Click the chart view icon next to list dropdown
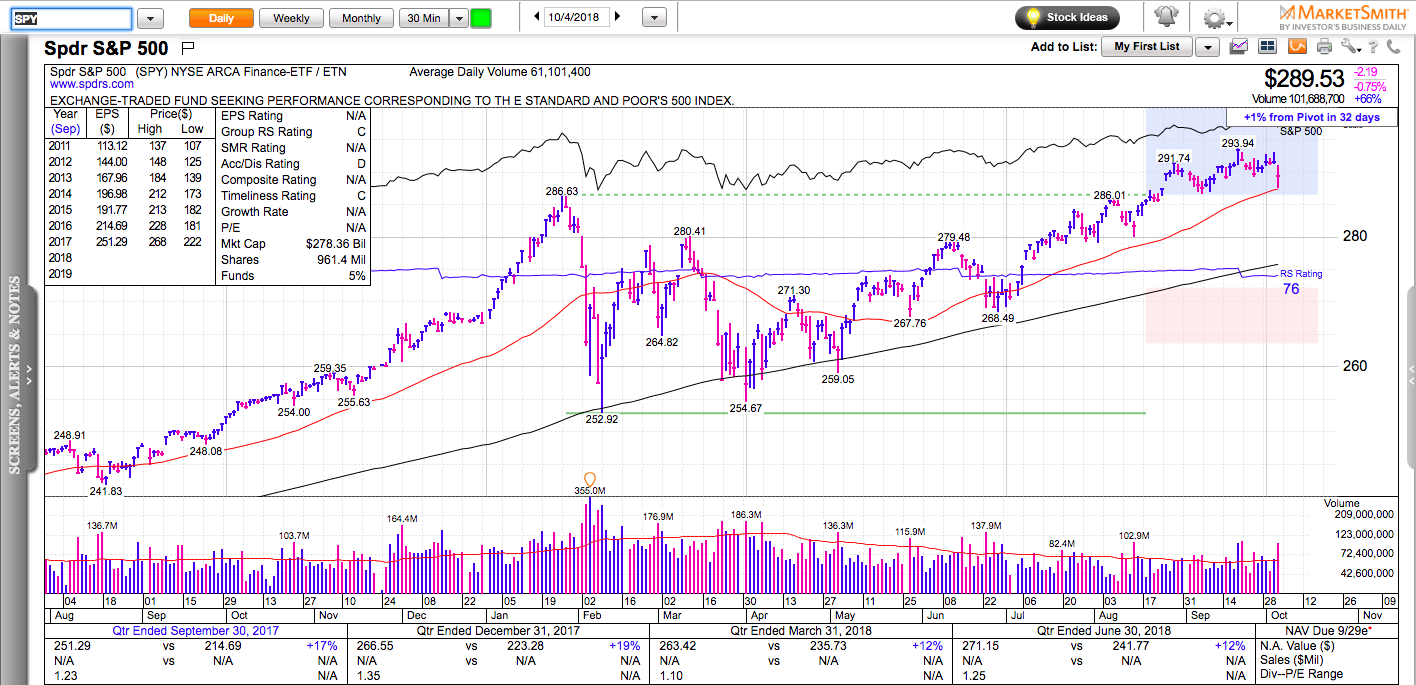Image resolution: width=1416 pixels, height=685 pixels. [1239, 46]
